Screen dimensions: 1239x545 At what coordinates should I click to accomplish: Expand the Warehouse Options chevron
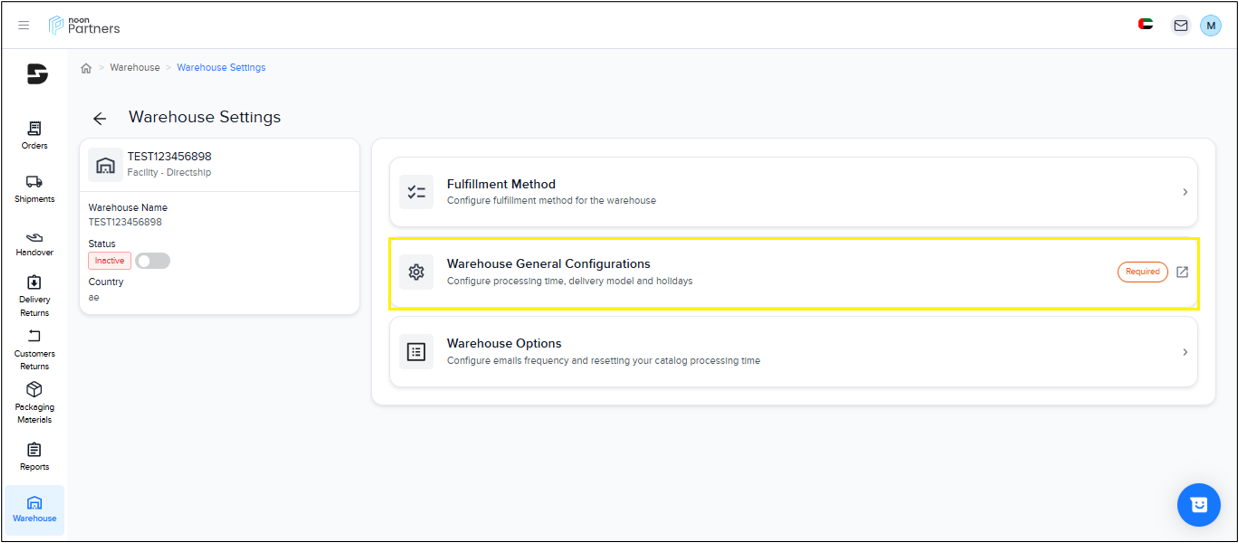coord(1185,352)
